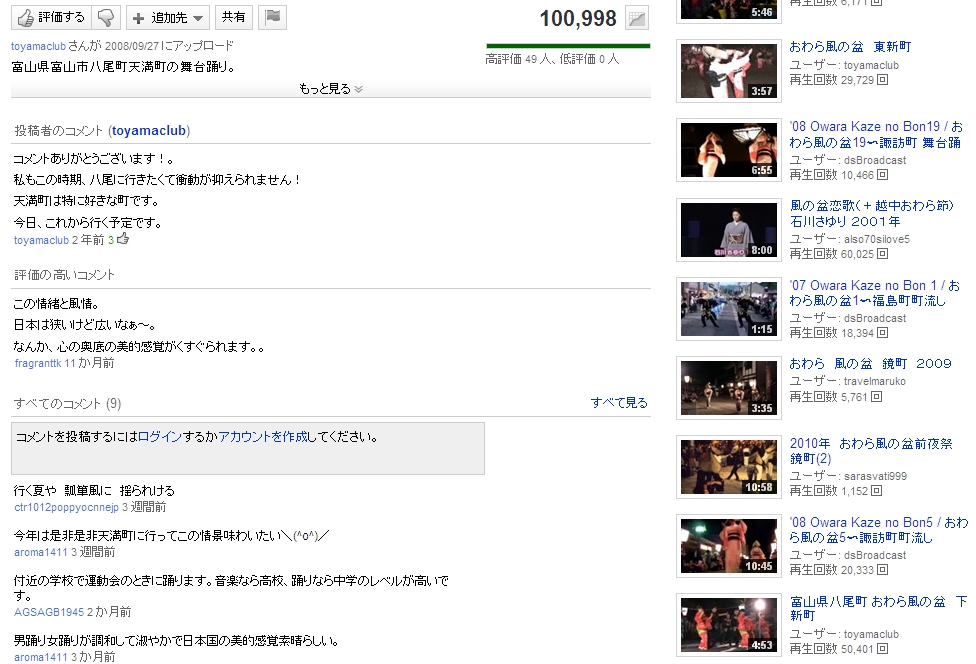Viewport: 976px width, 664px height.
Task: Open commenter fragranttk's profile
Action: (x=38, y=363)
